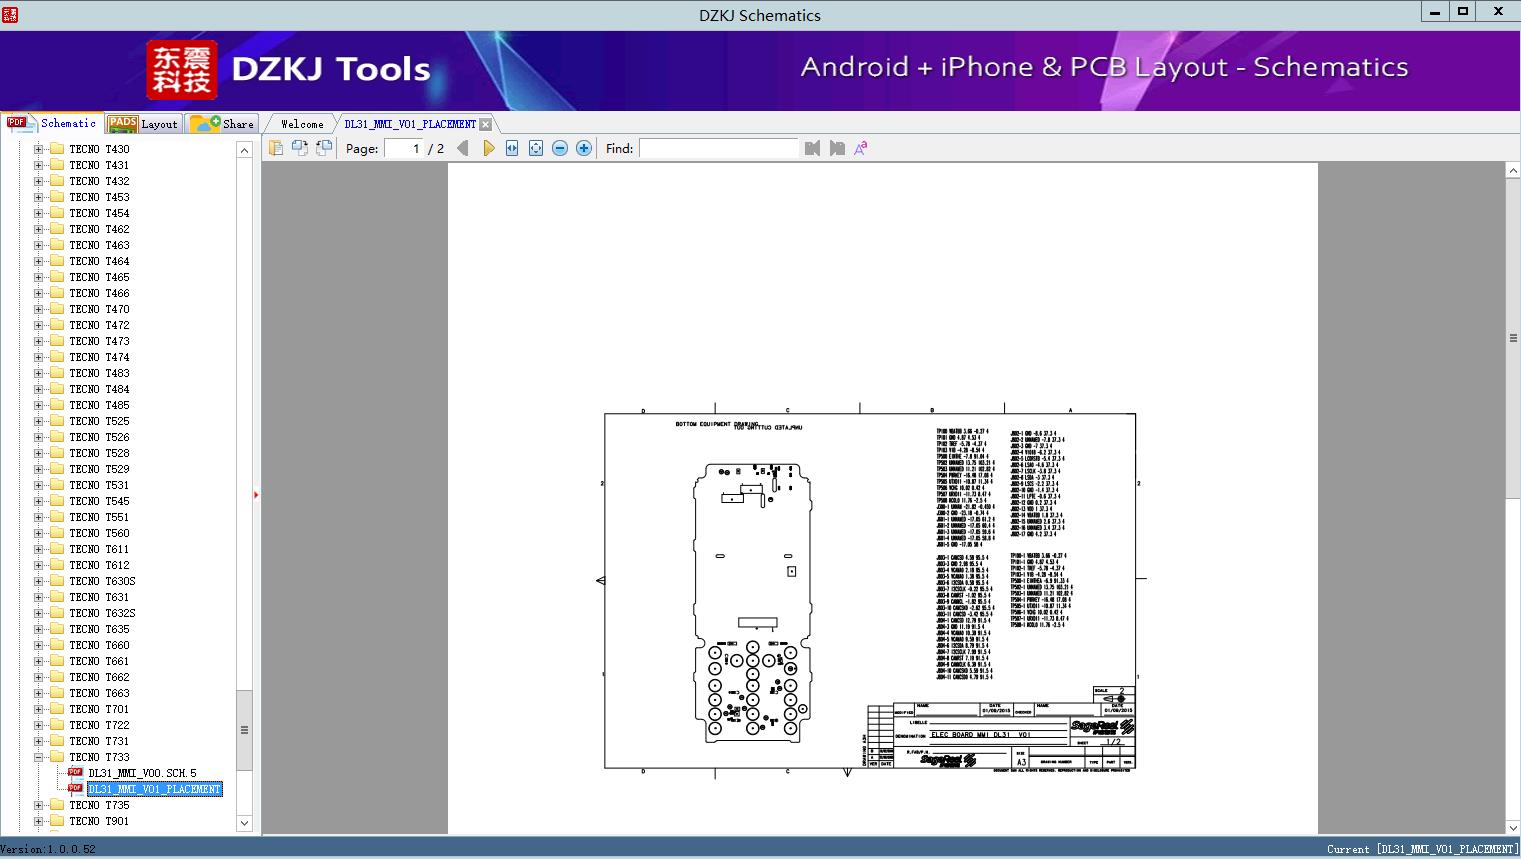Close the DL31_MMI_V01_PLACEMENT tab
The height and width of the screenshot is (859, 1521).
tap(485, 124)
